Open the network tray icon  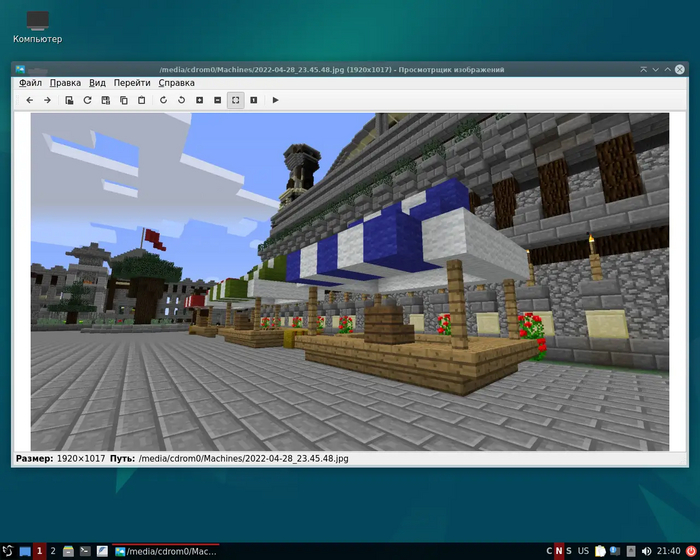click(615, 551)
